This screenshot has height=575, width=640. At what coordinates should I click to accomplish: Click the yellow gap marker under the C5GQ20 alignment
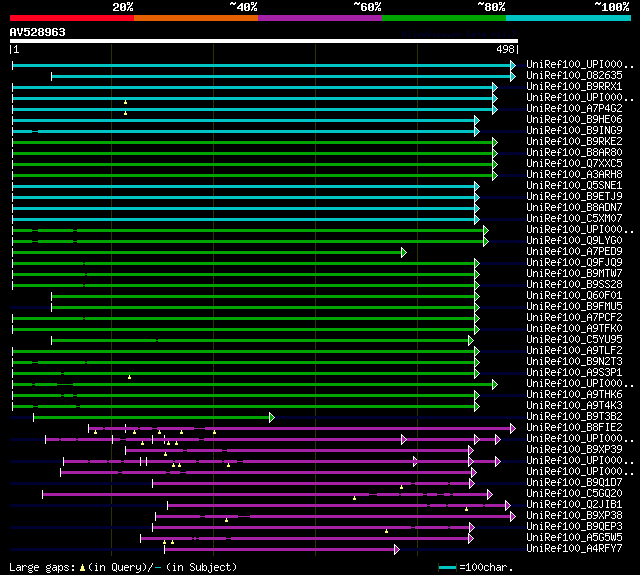(x=354, y=498)
